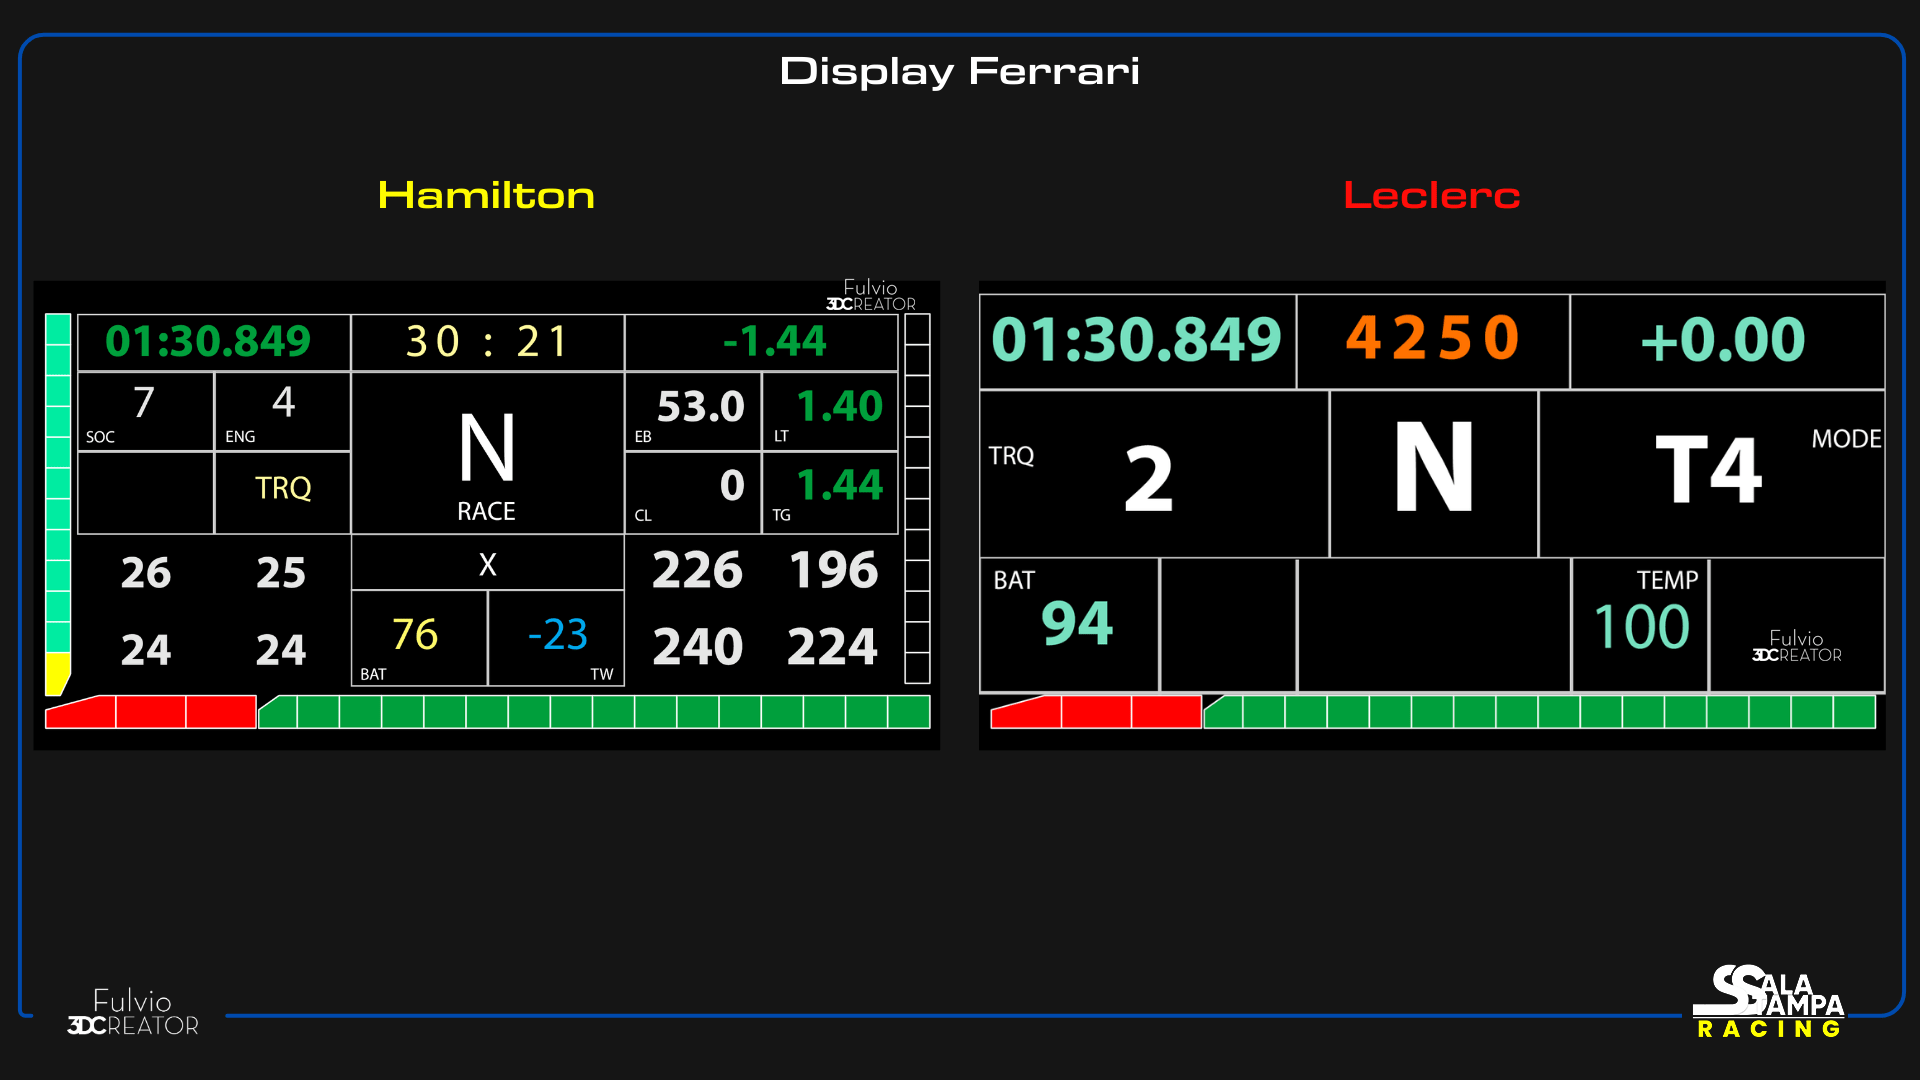The width and height of the screenshot is (1920, 1080).
Task: Click the Fulvio 3DCreator logo at bottom left
Action: pyautogui.click(x=133, y=1012)
